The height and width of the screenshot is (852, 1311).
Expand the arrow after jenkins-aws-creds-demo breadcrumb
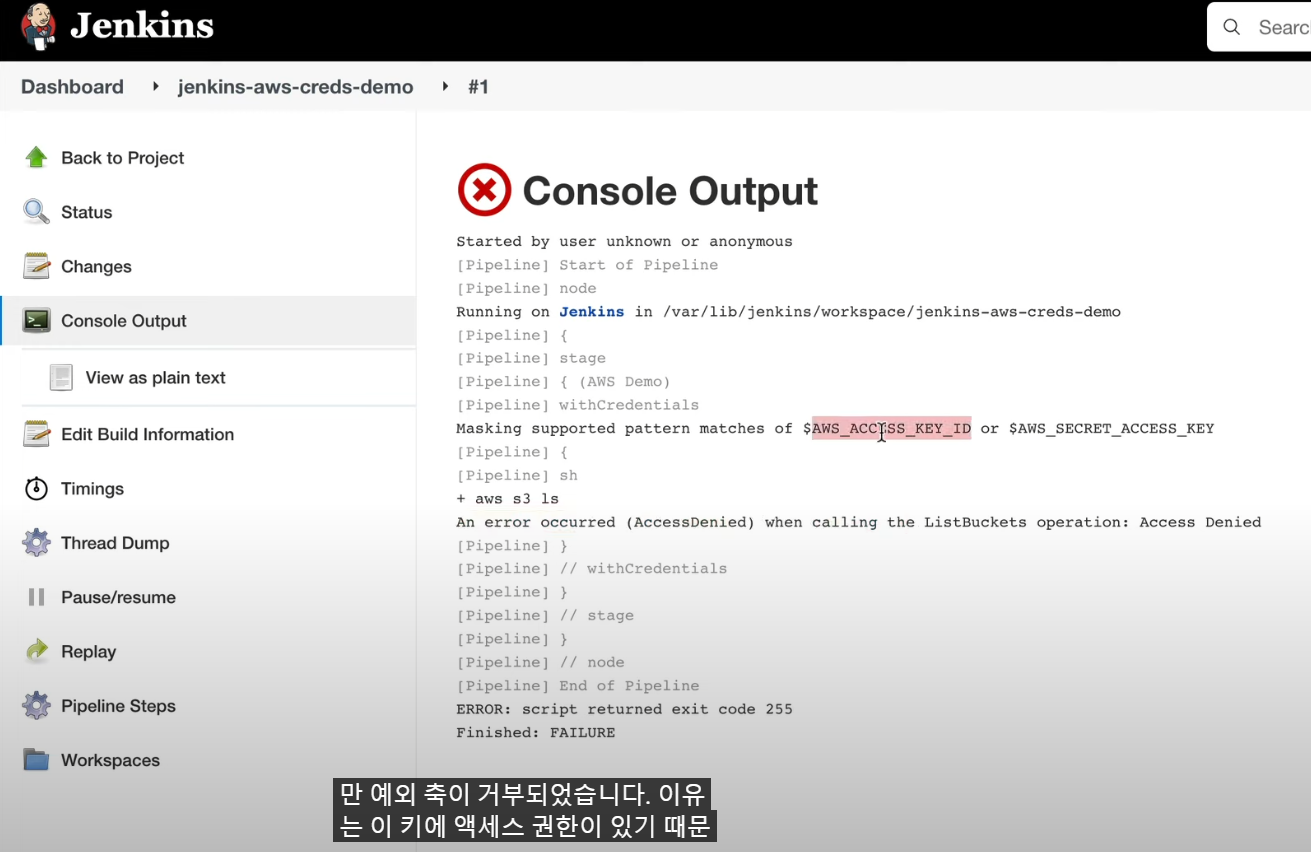[445, 87]
